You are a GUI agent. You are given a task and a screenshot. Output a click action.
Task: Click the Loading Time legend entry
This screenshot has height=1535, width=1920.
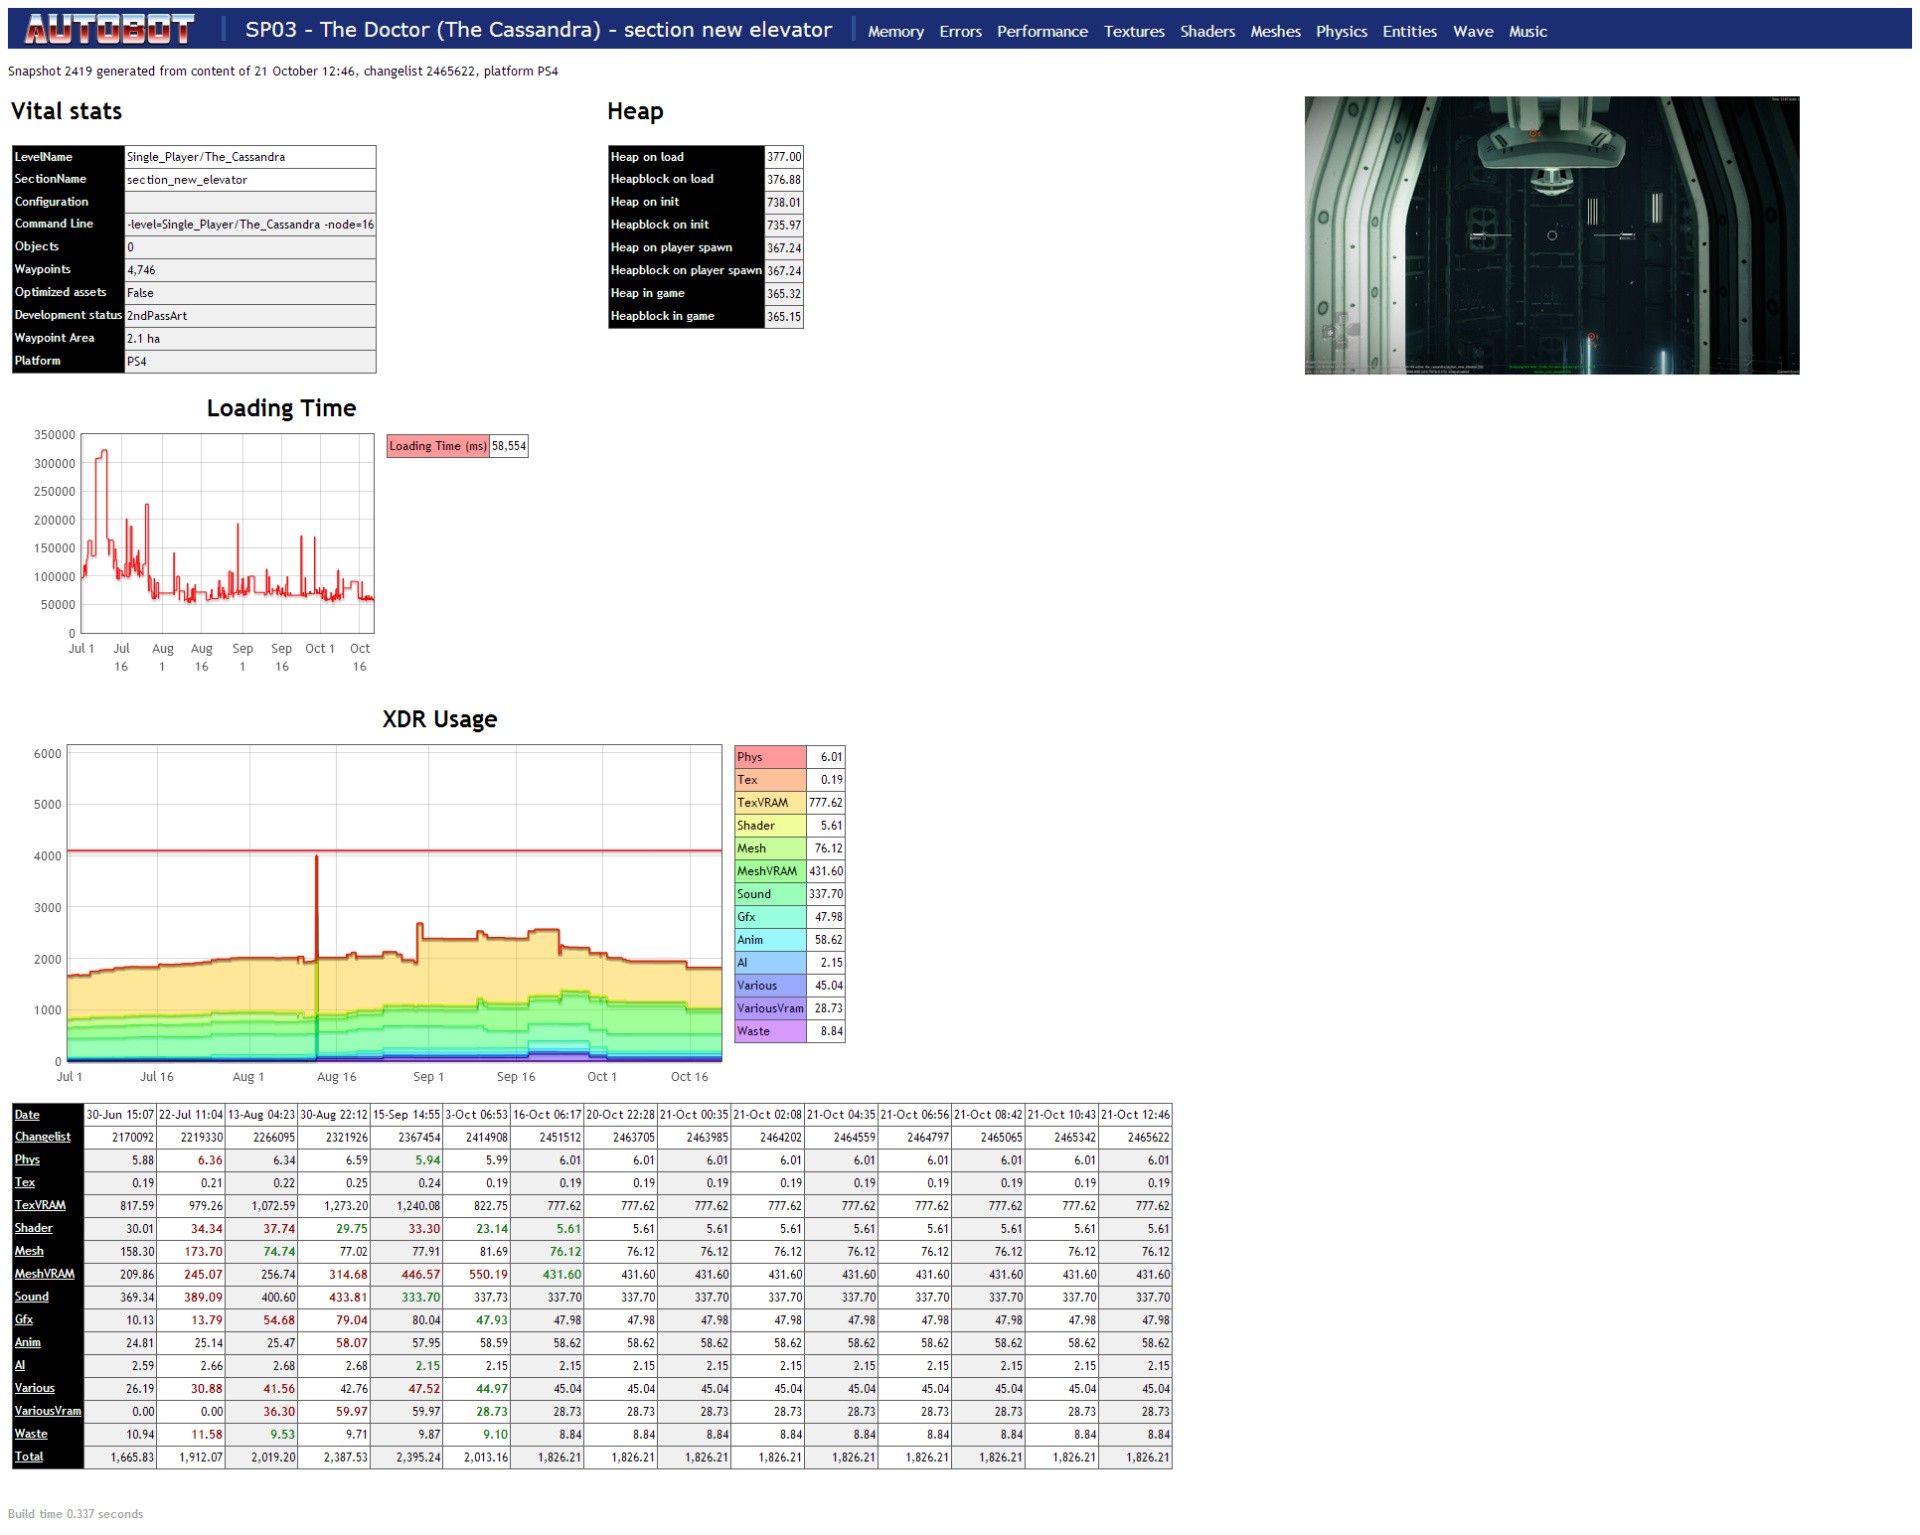(437, 446)
